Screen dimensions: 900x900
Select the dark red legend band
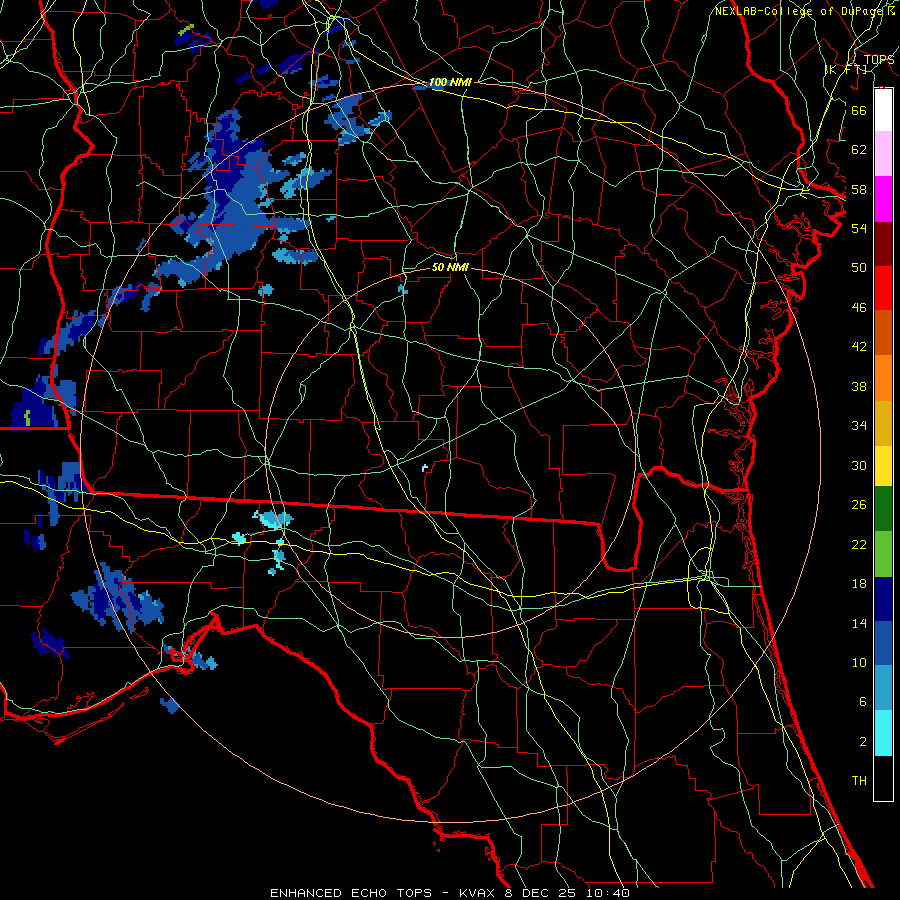(883, 244)
